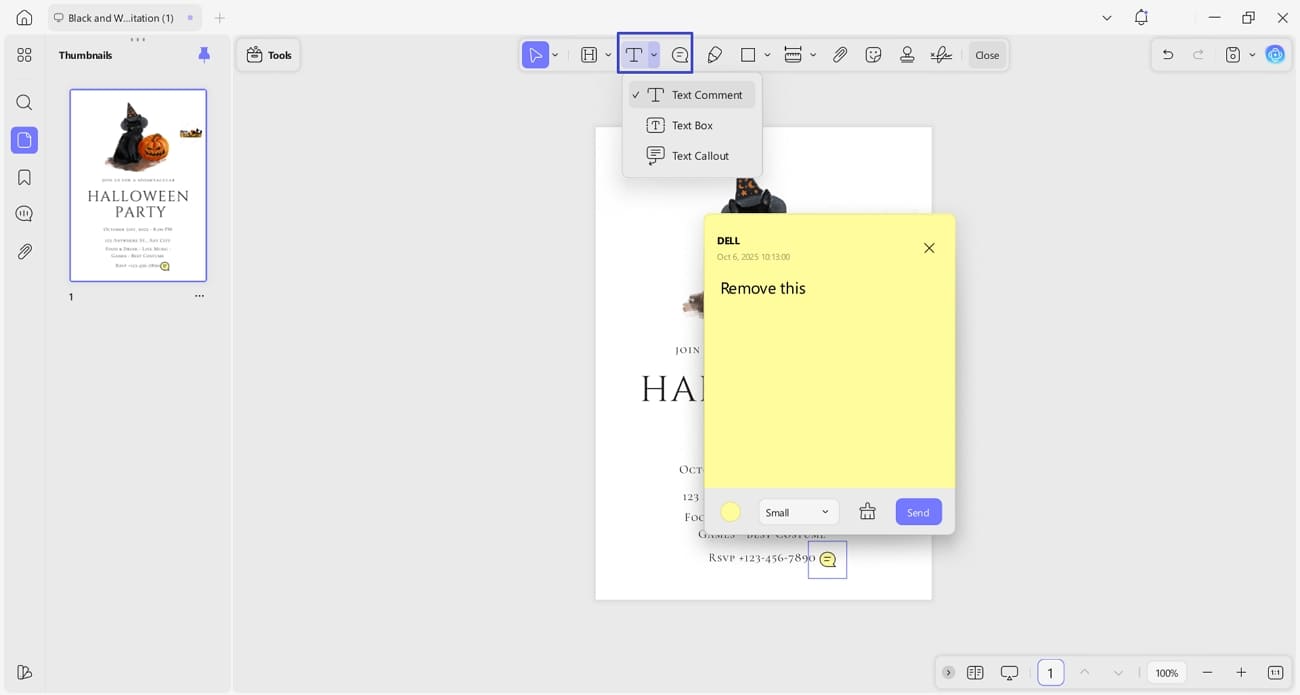Select the Signature tool
This screenshot has height=695, width=1300.
click(x=941, y=54)
